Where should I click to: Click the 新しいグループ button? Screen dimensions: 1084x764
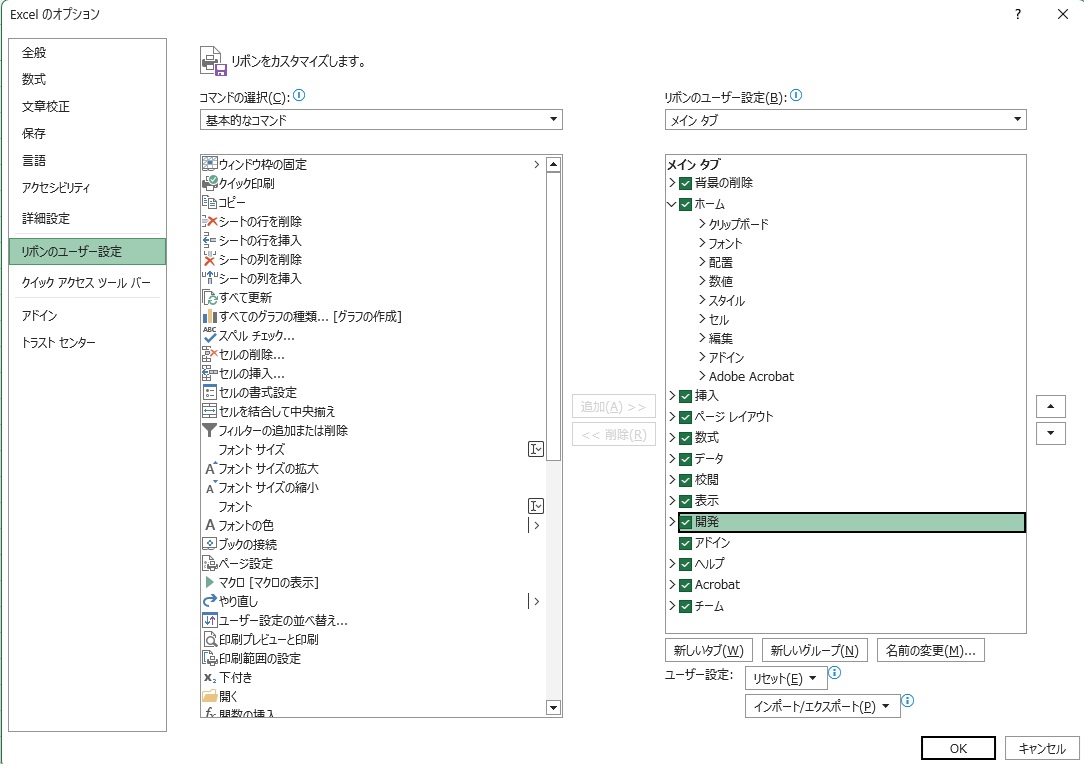[x=814, y=650]
